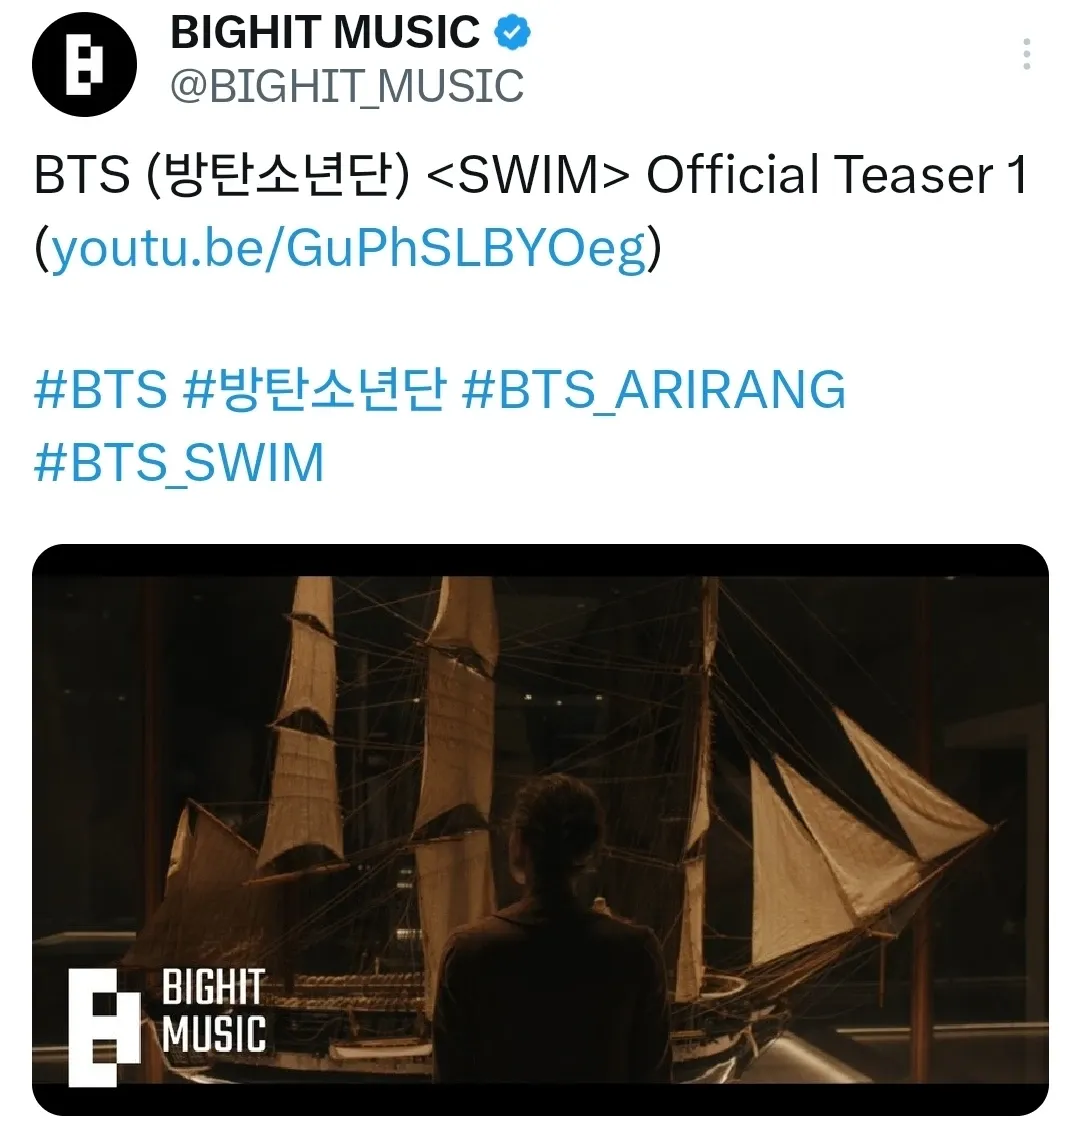The height and width of the screenshot is (1129, 1080).
Task: Open the three-dot more options menu
Action: 1027,55
